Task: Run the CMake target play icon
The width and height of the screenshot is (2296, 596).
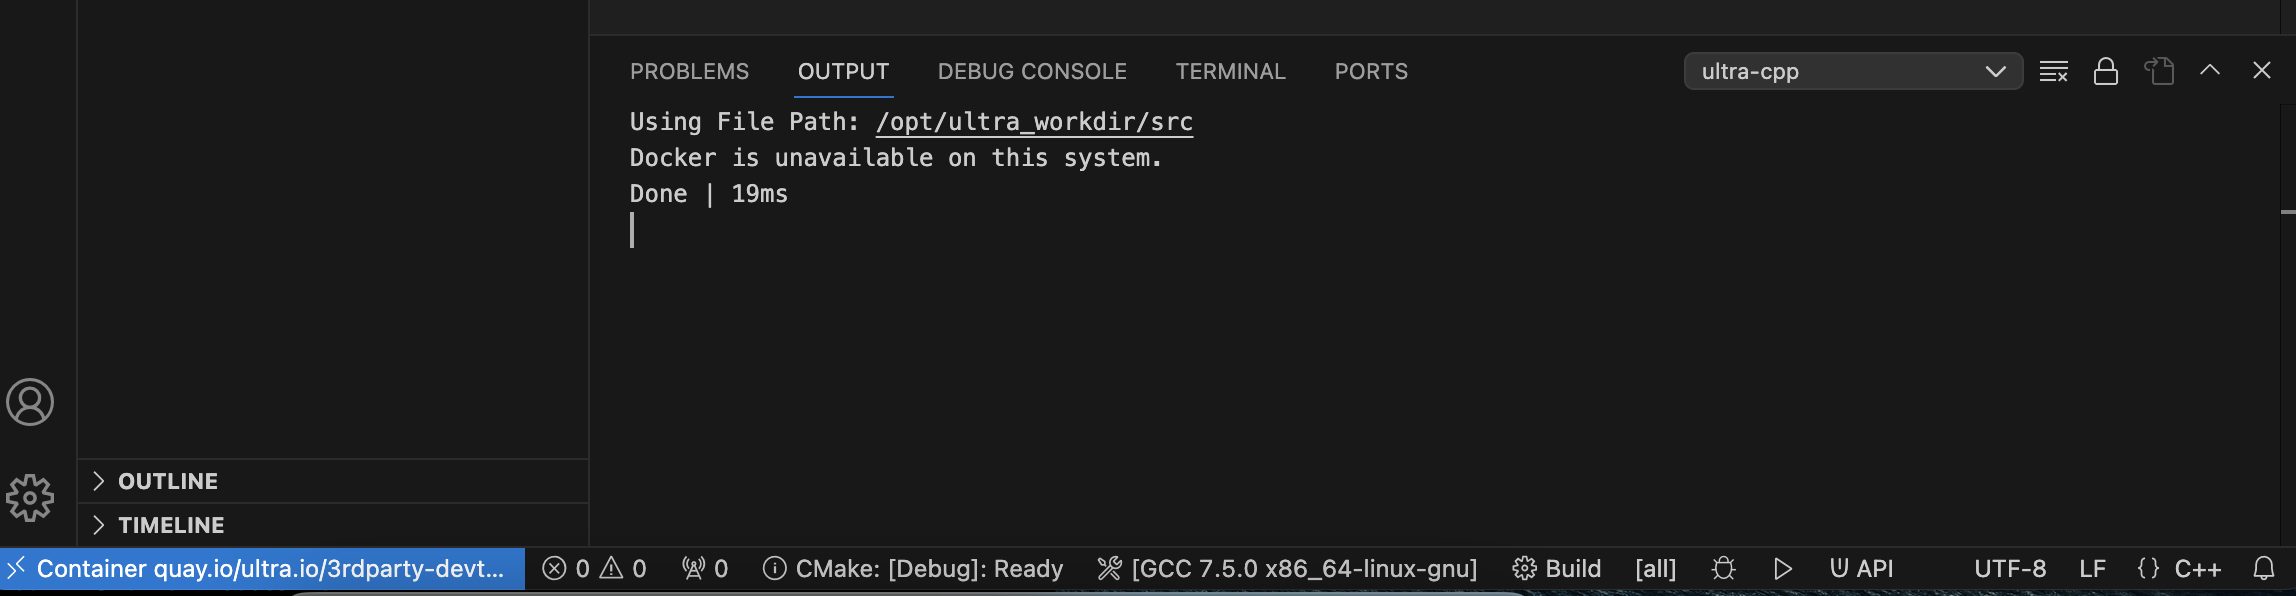Action: (1782, 569)
